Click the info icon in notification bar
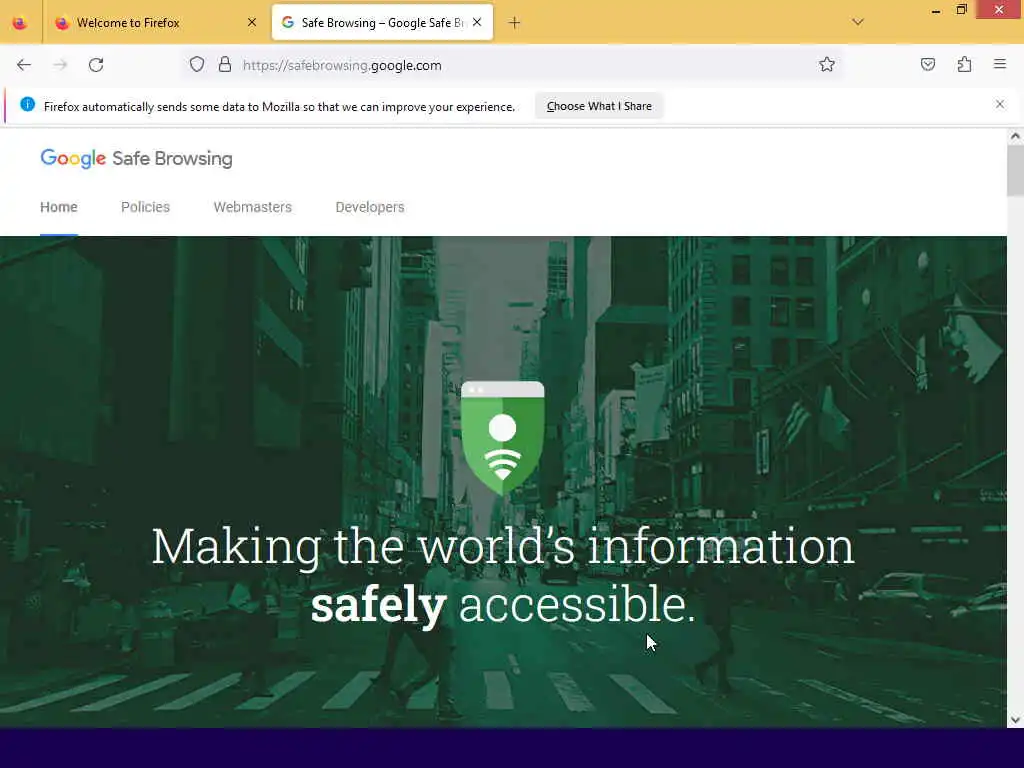Screen dimensions: 1024x768 (27, 104)
